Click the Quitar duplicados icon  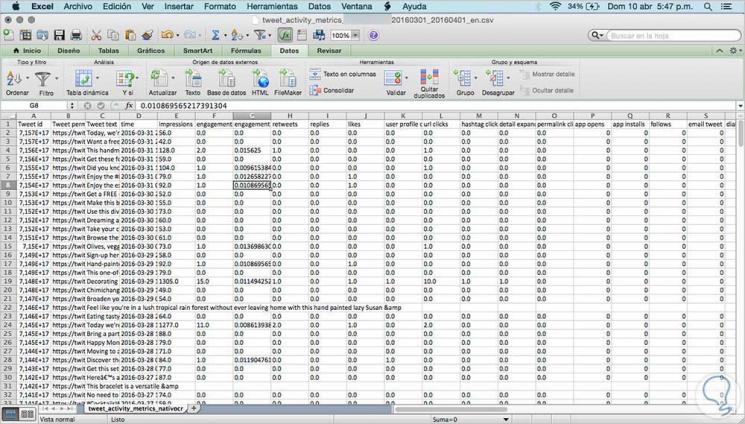click(429, 77)
